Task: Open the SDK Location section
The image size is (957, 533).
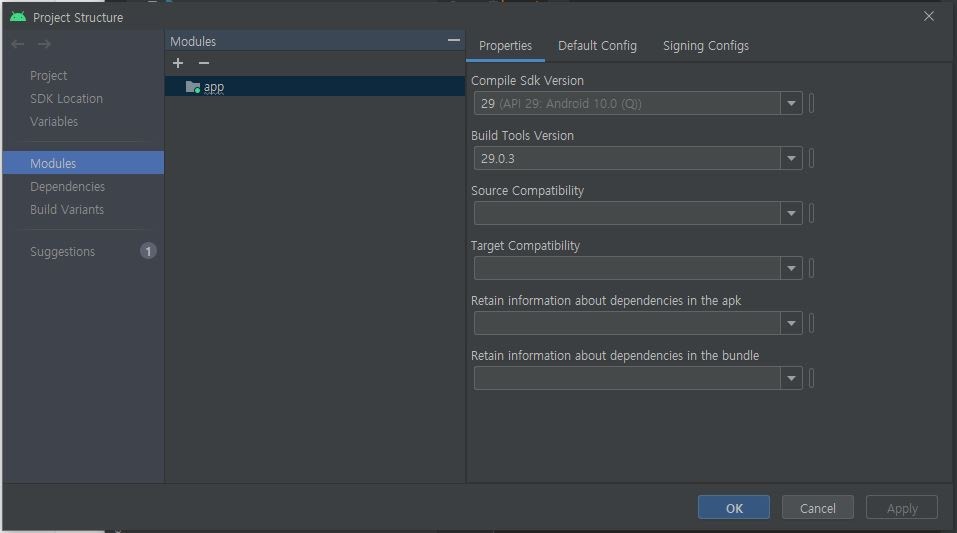Action: point(67,98)
